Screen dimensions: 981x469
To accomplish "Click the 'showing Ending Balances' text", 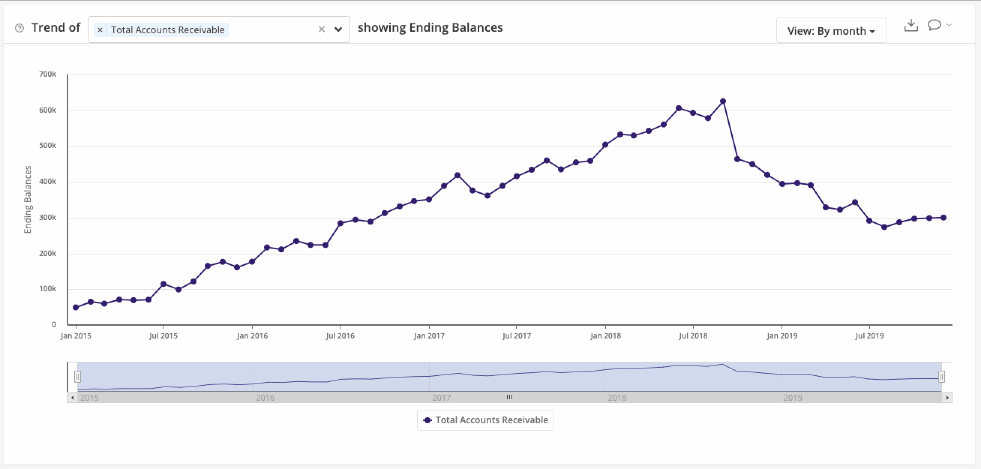I will tap(430, 28).
